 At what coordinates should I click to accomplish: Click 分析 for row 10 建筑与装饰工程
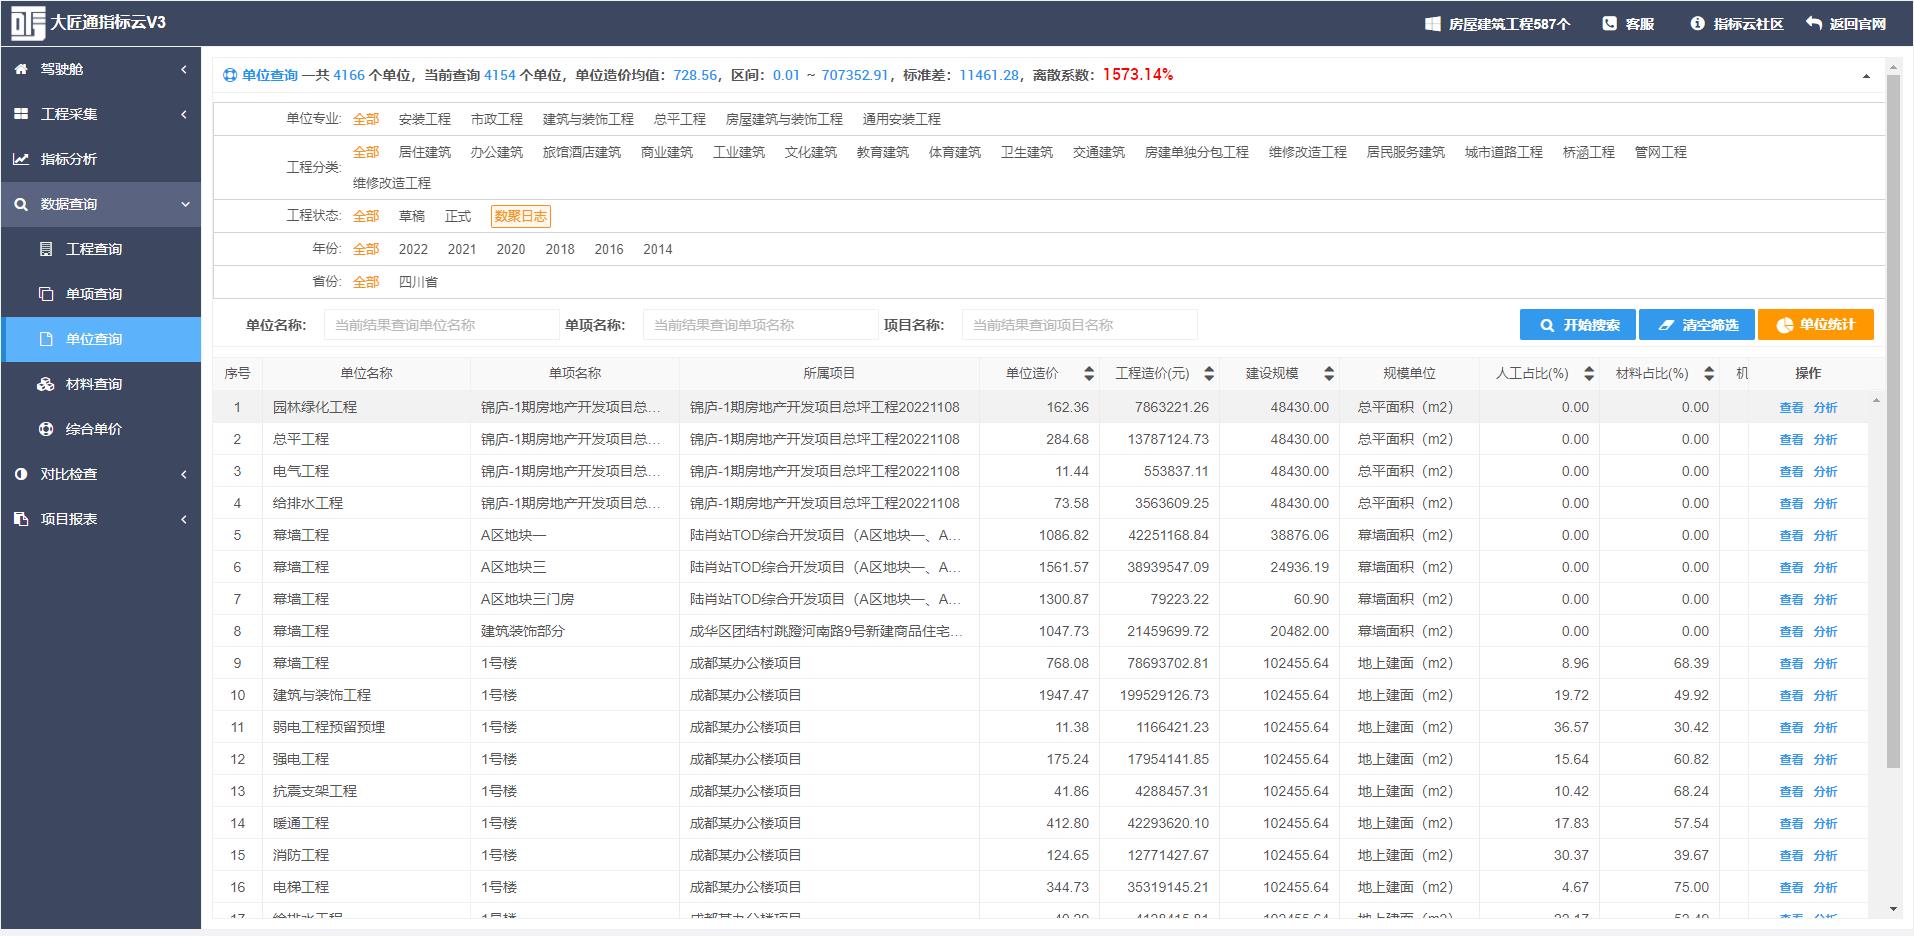[x=1825, y=696]
